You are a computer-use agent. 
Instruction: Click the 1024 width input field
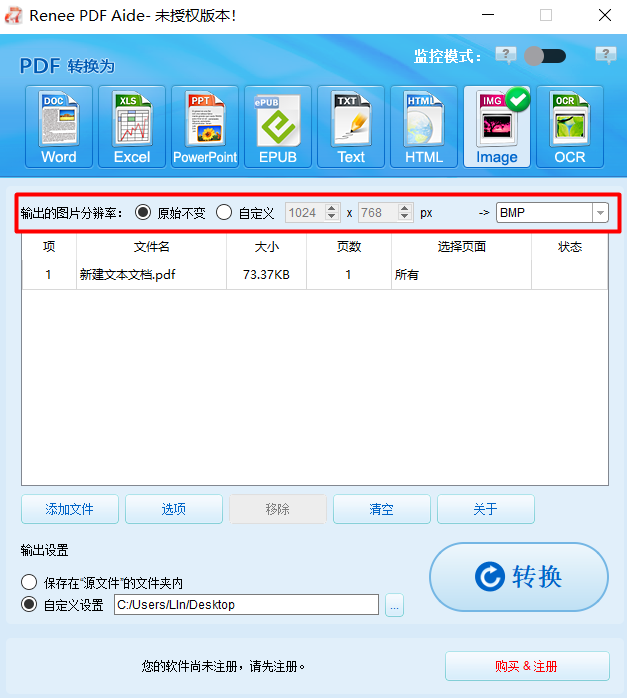(306, 212)
